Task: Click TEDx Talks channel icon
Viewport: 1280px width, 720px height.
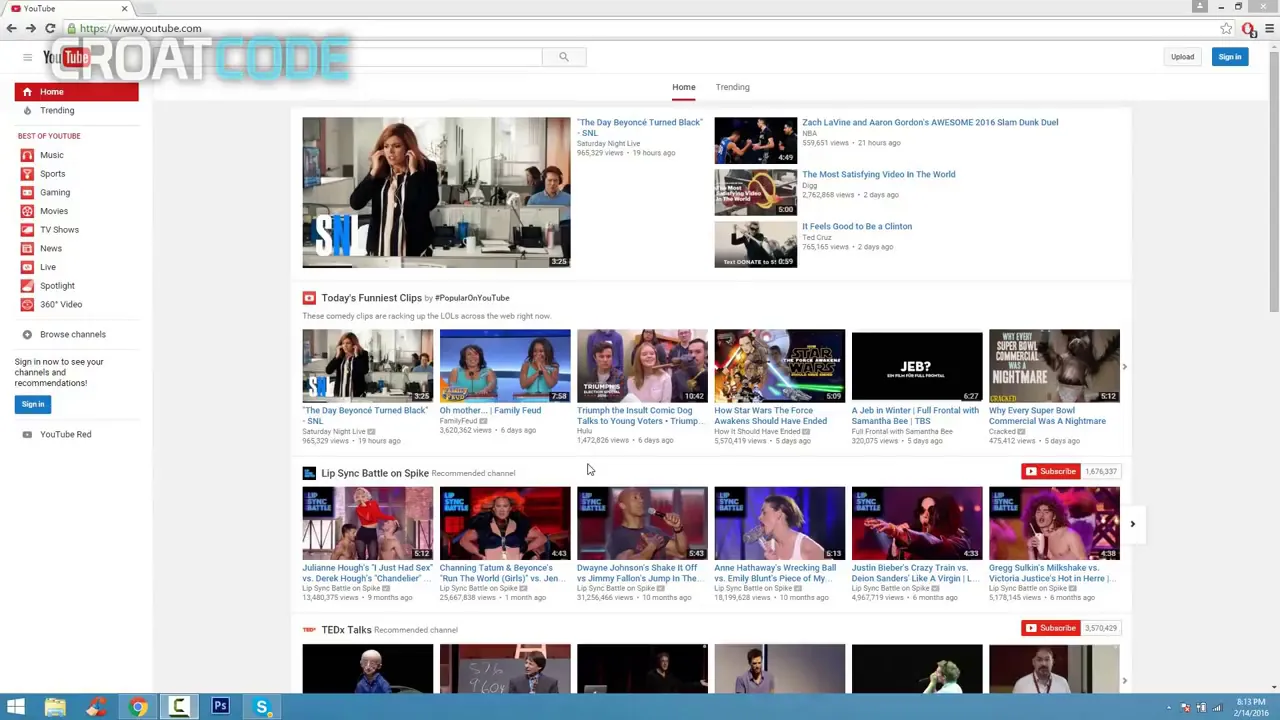Action: point(309,630)
